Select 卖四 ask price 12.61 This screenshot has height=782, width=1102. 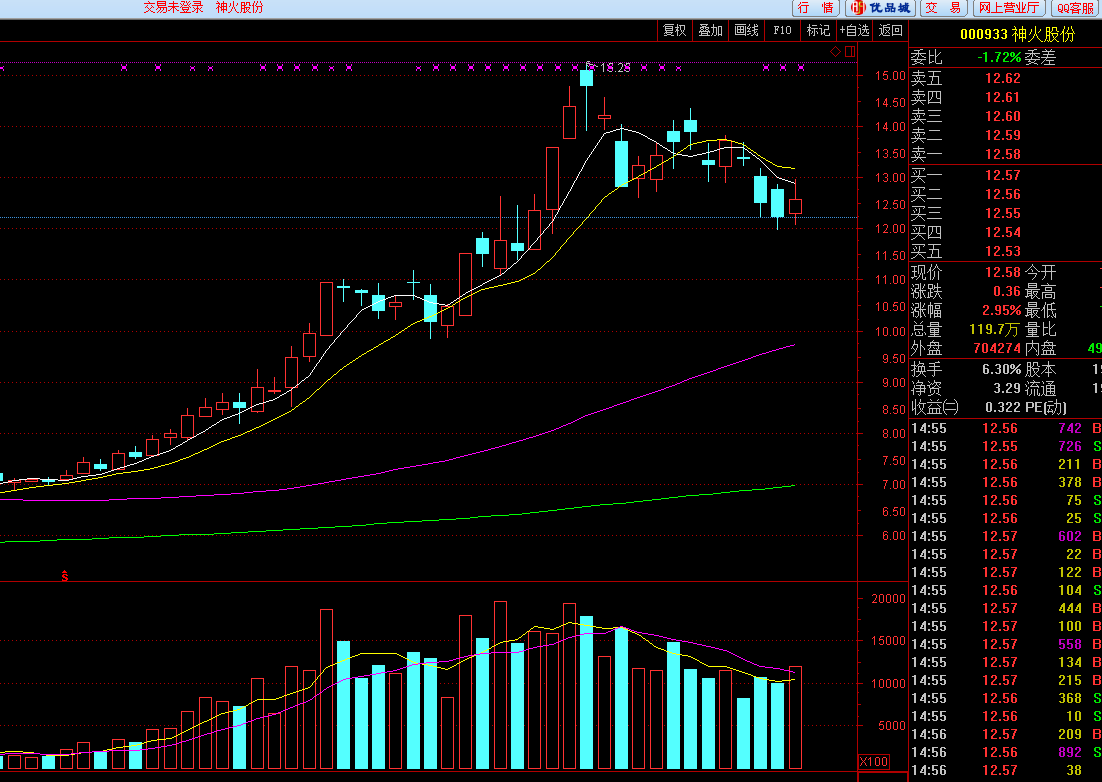point(1002,97)
